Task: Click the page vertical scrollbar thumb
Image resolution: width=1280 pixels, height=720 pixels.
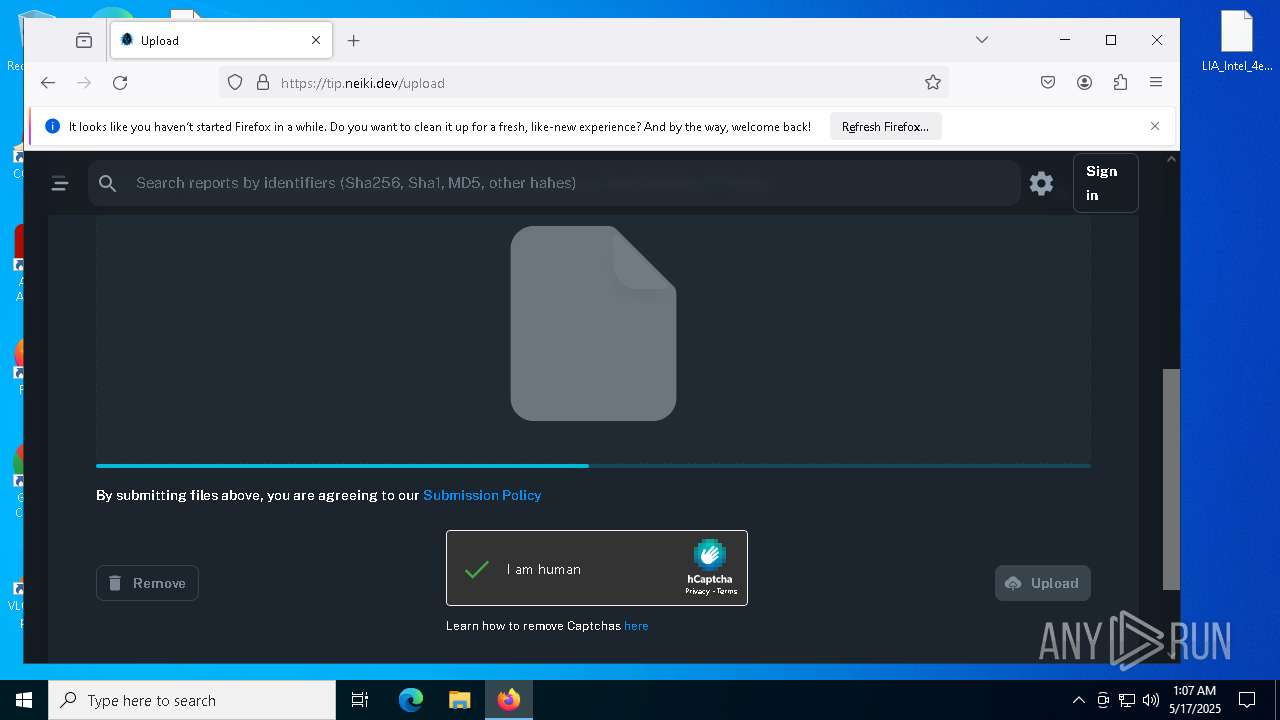Action: [1171, 480]
